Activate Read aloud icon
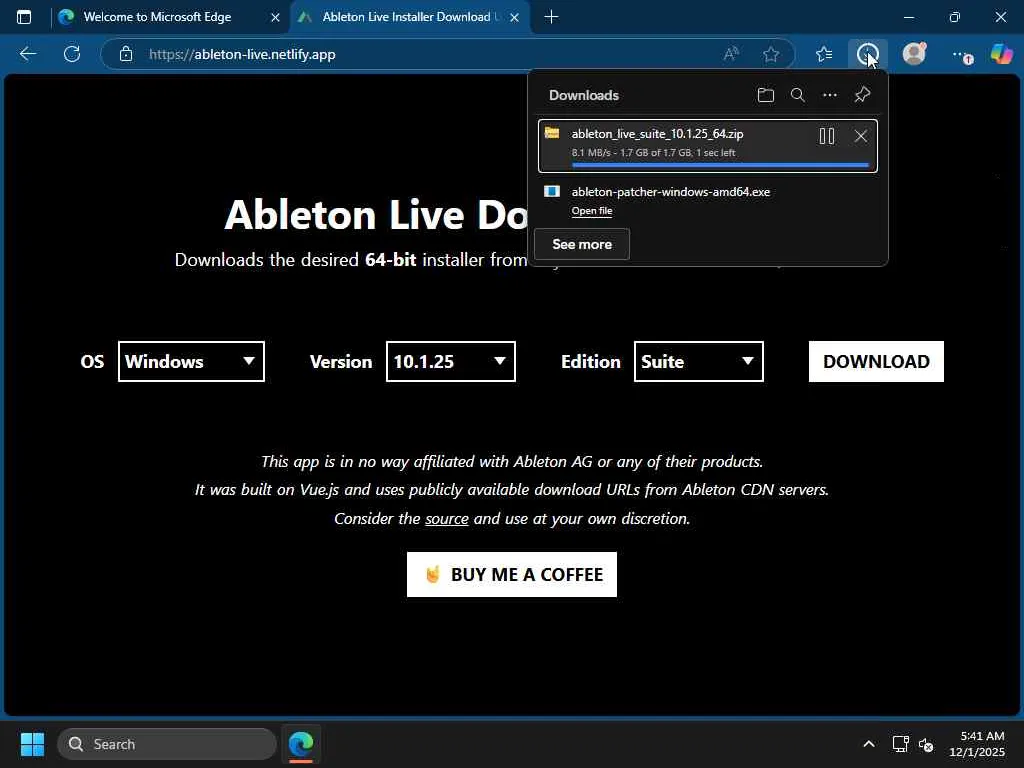Screen dimensions: 1024x768 click(731, 54)
